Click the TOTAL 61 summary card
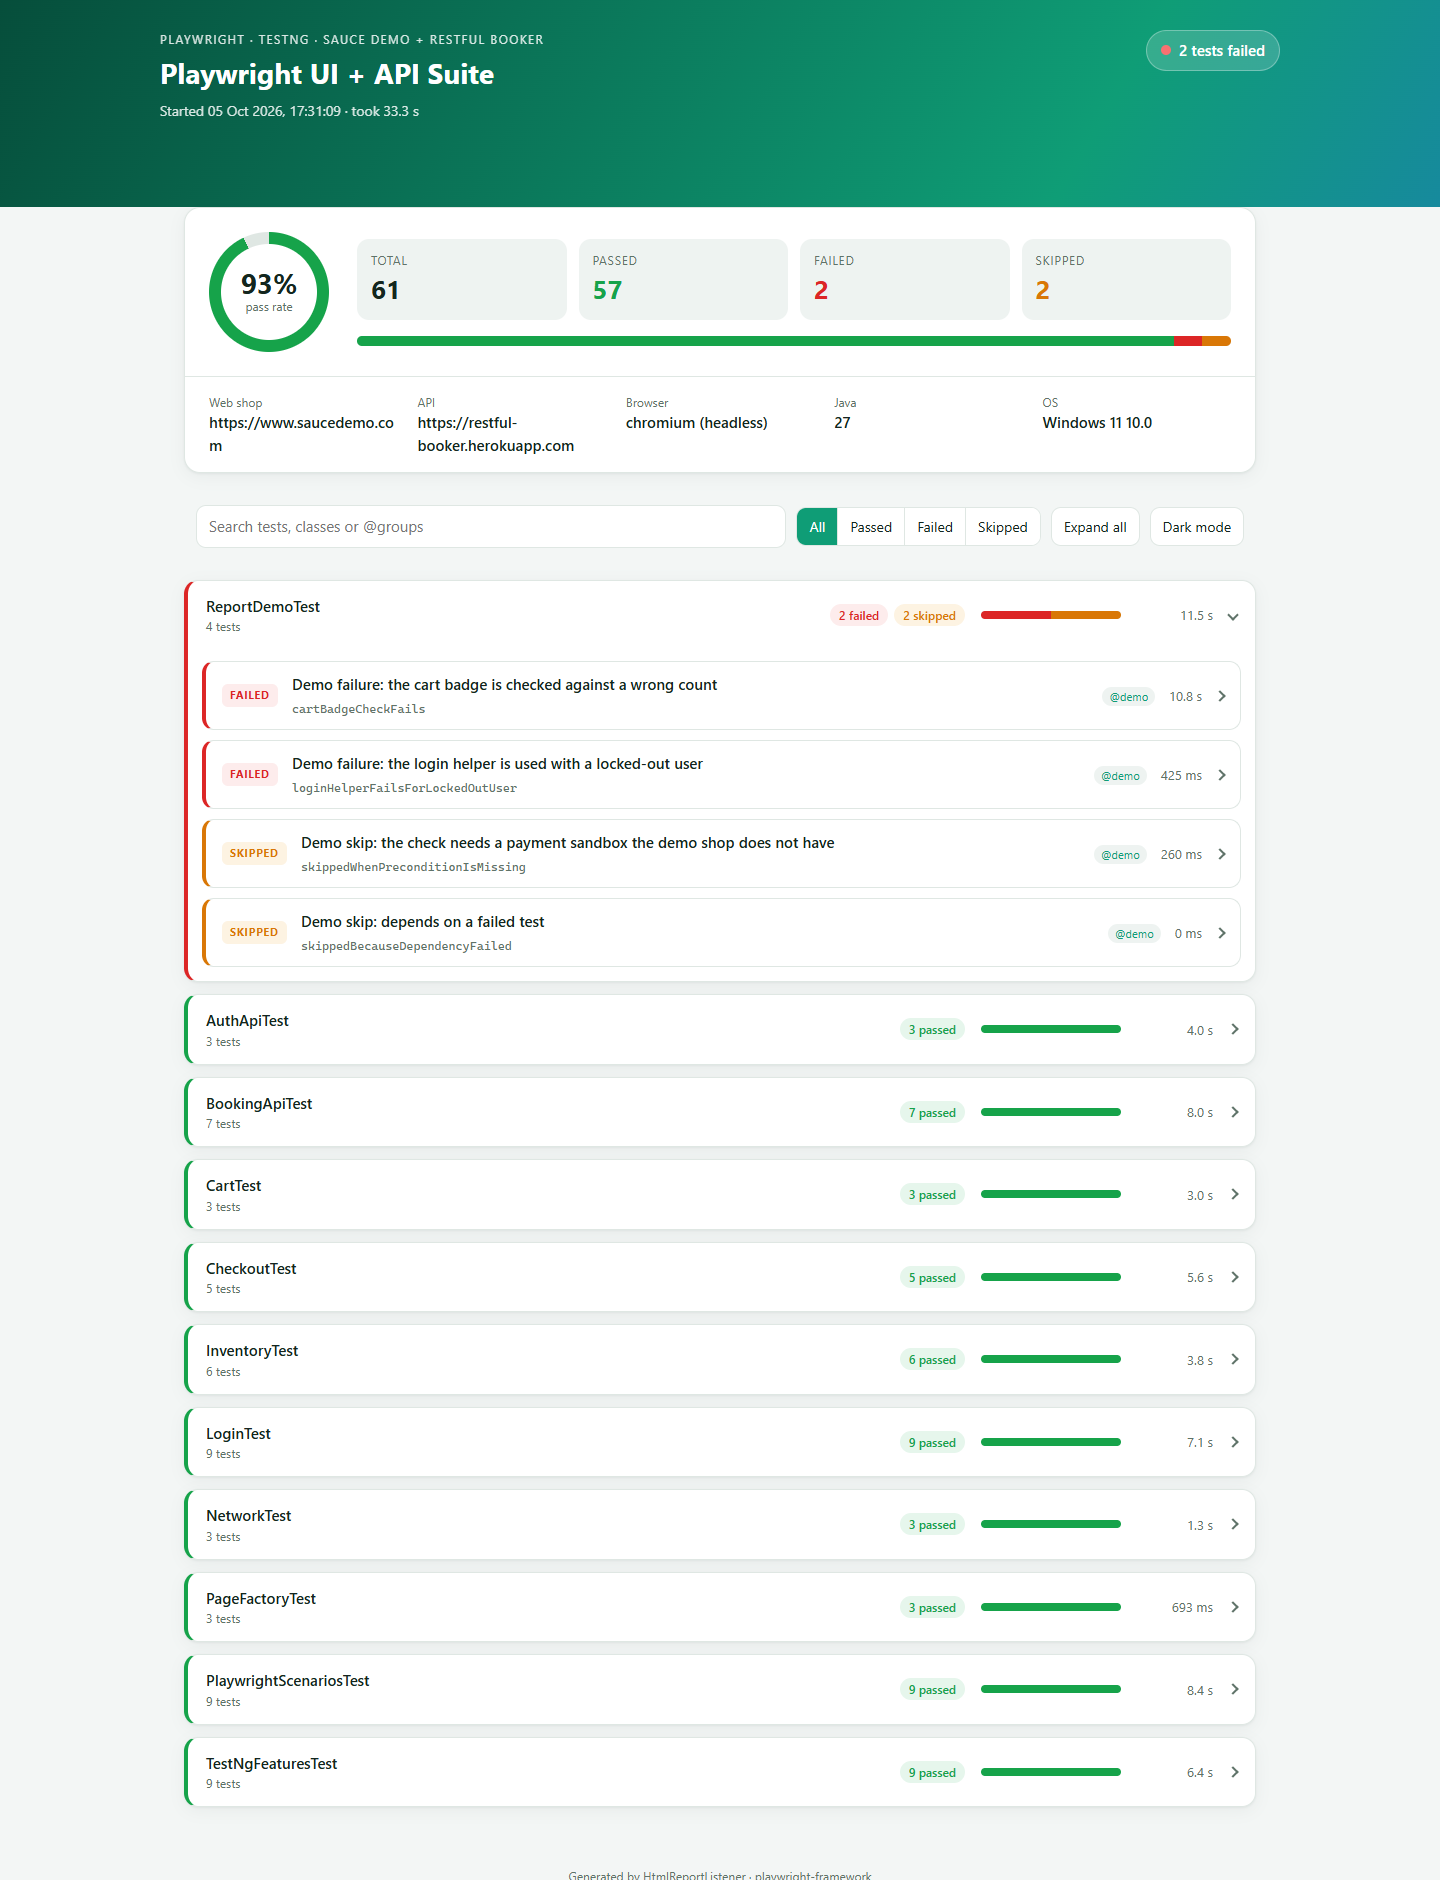 pos(462,279)
